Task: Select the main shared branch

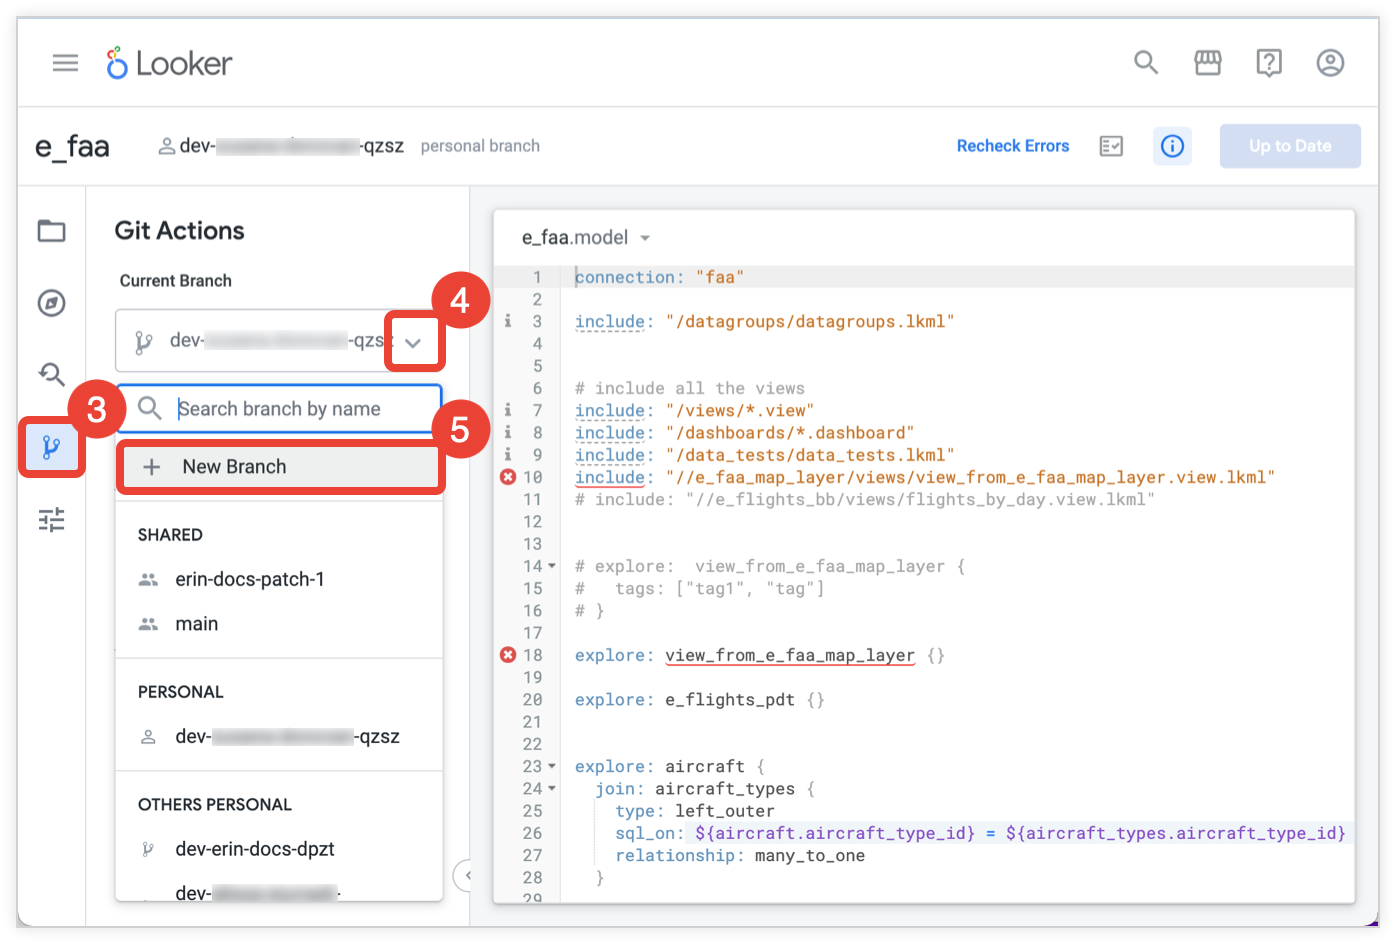Action: pyautogui.click(x=197, y=624)
